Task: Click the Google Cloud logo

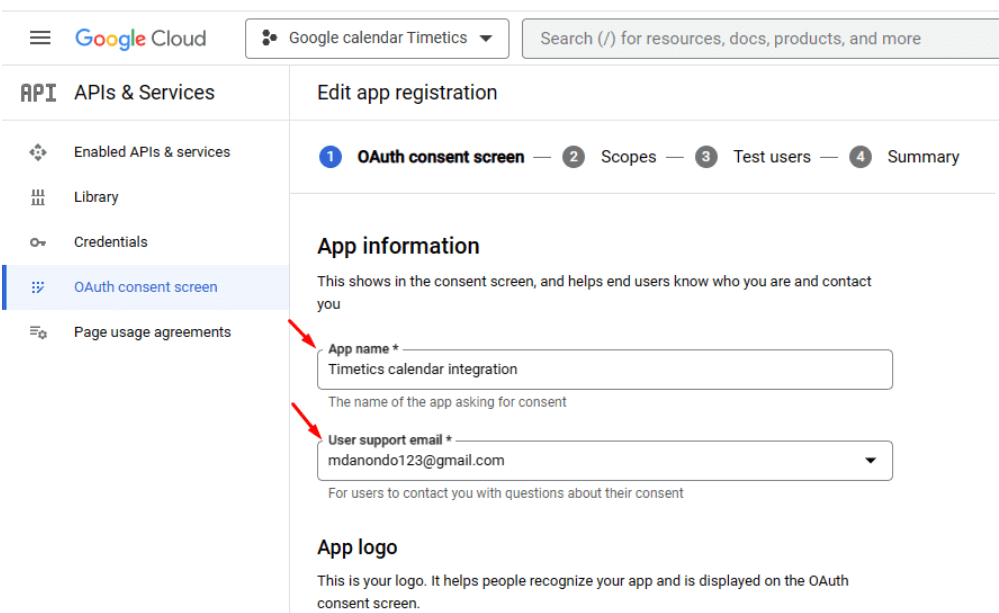Action: tap(141, 38)
